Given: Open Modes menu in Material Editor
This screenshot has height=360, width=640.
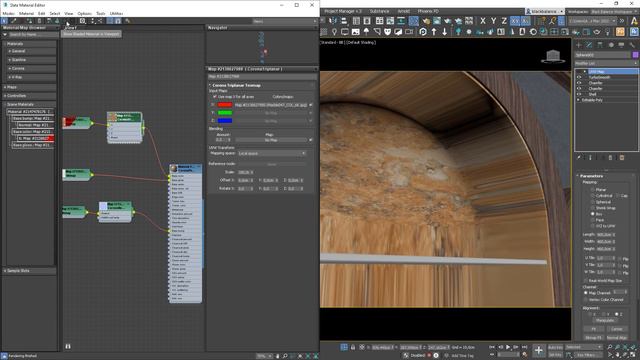Looking at the screenshot, I should [x=9, y=13].
